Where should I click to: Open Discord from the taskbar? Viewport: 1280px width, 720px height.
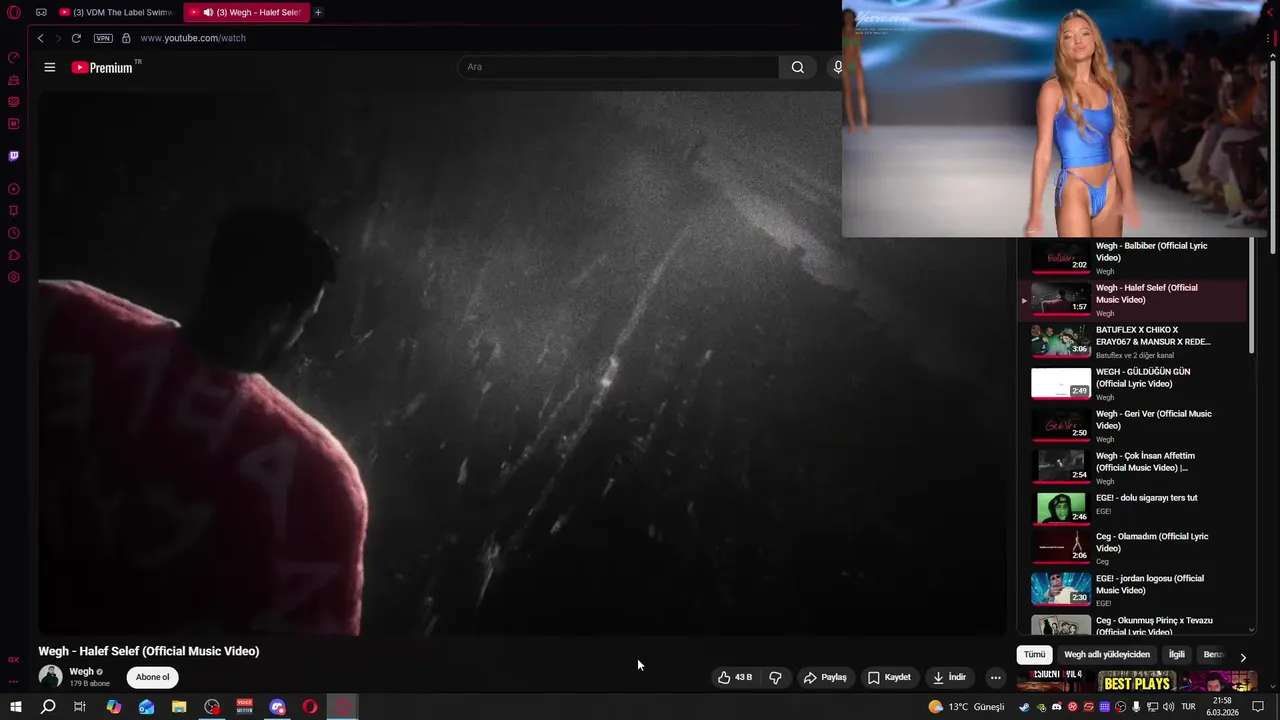277,707
